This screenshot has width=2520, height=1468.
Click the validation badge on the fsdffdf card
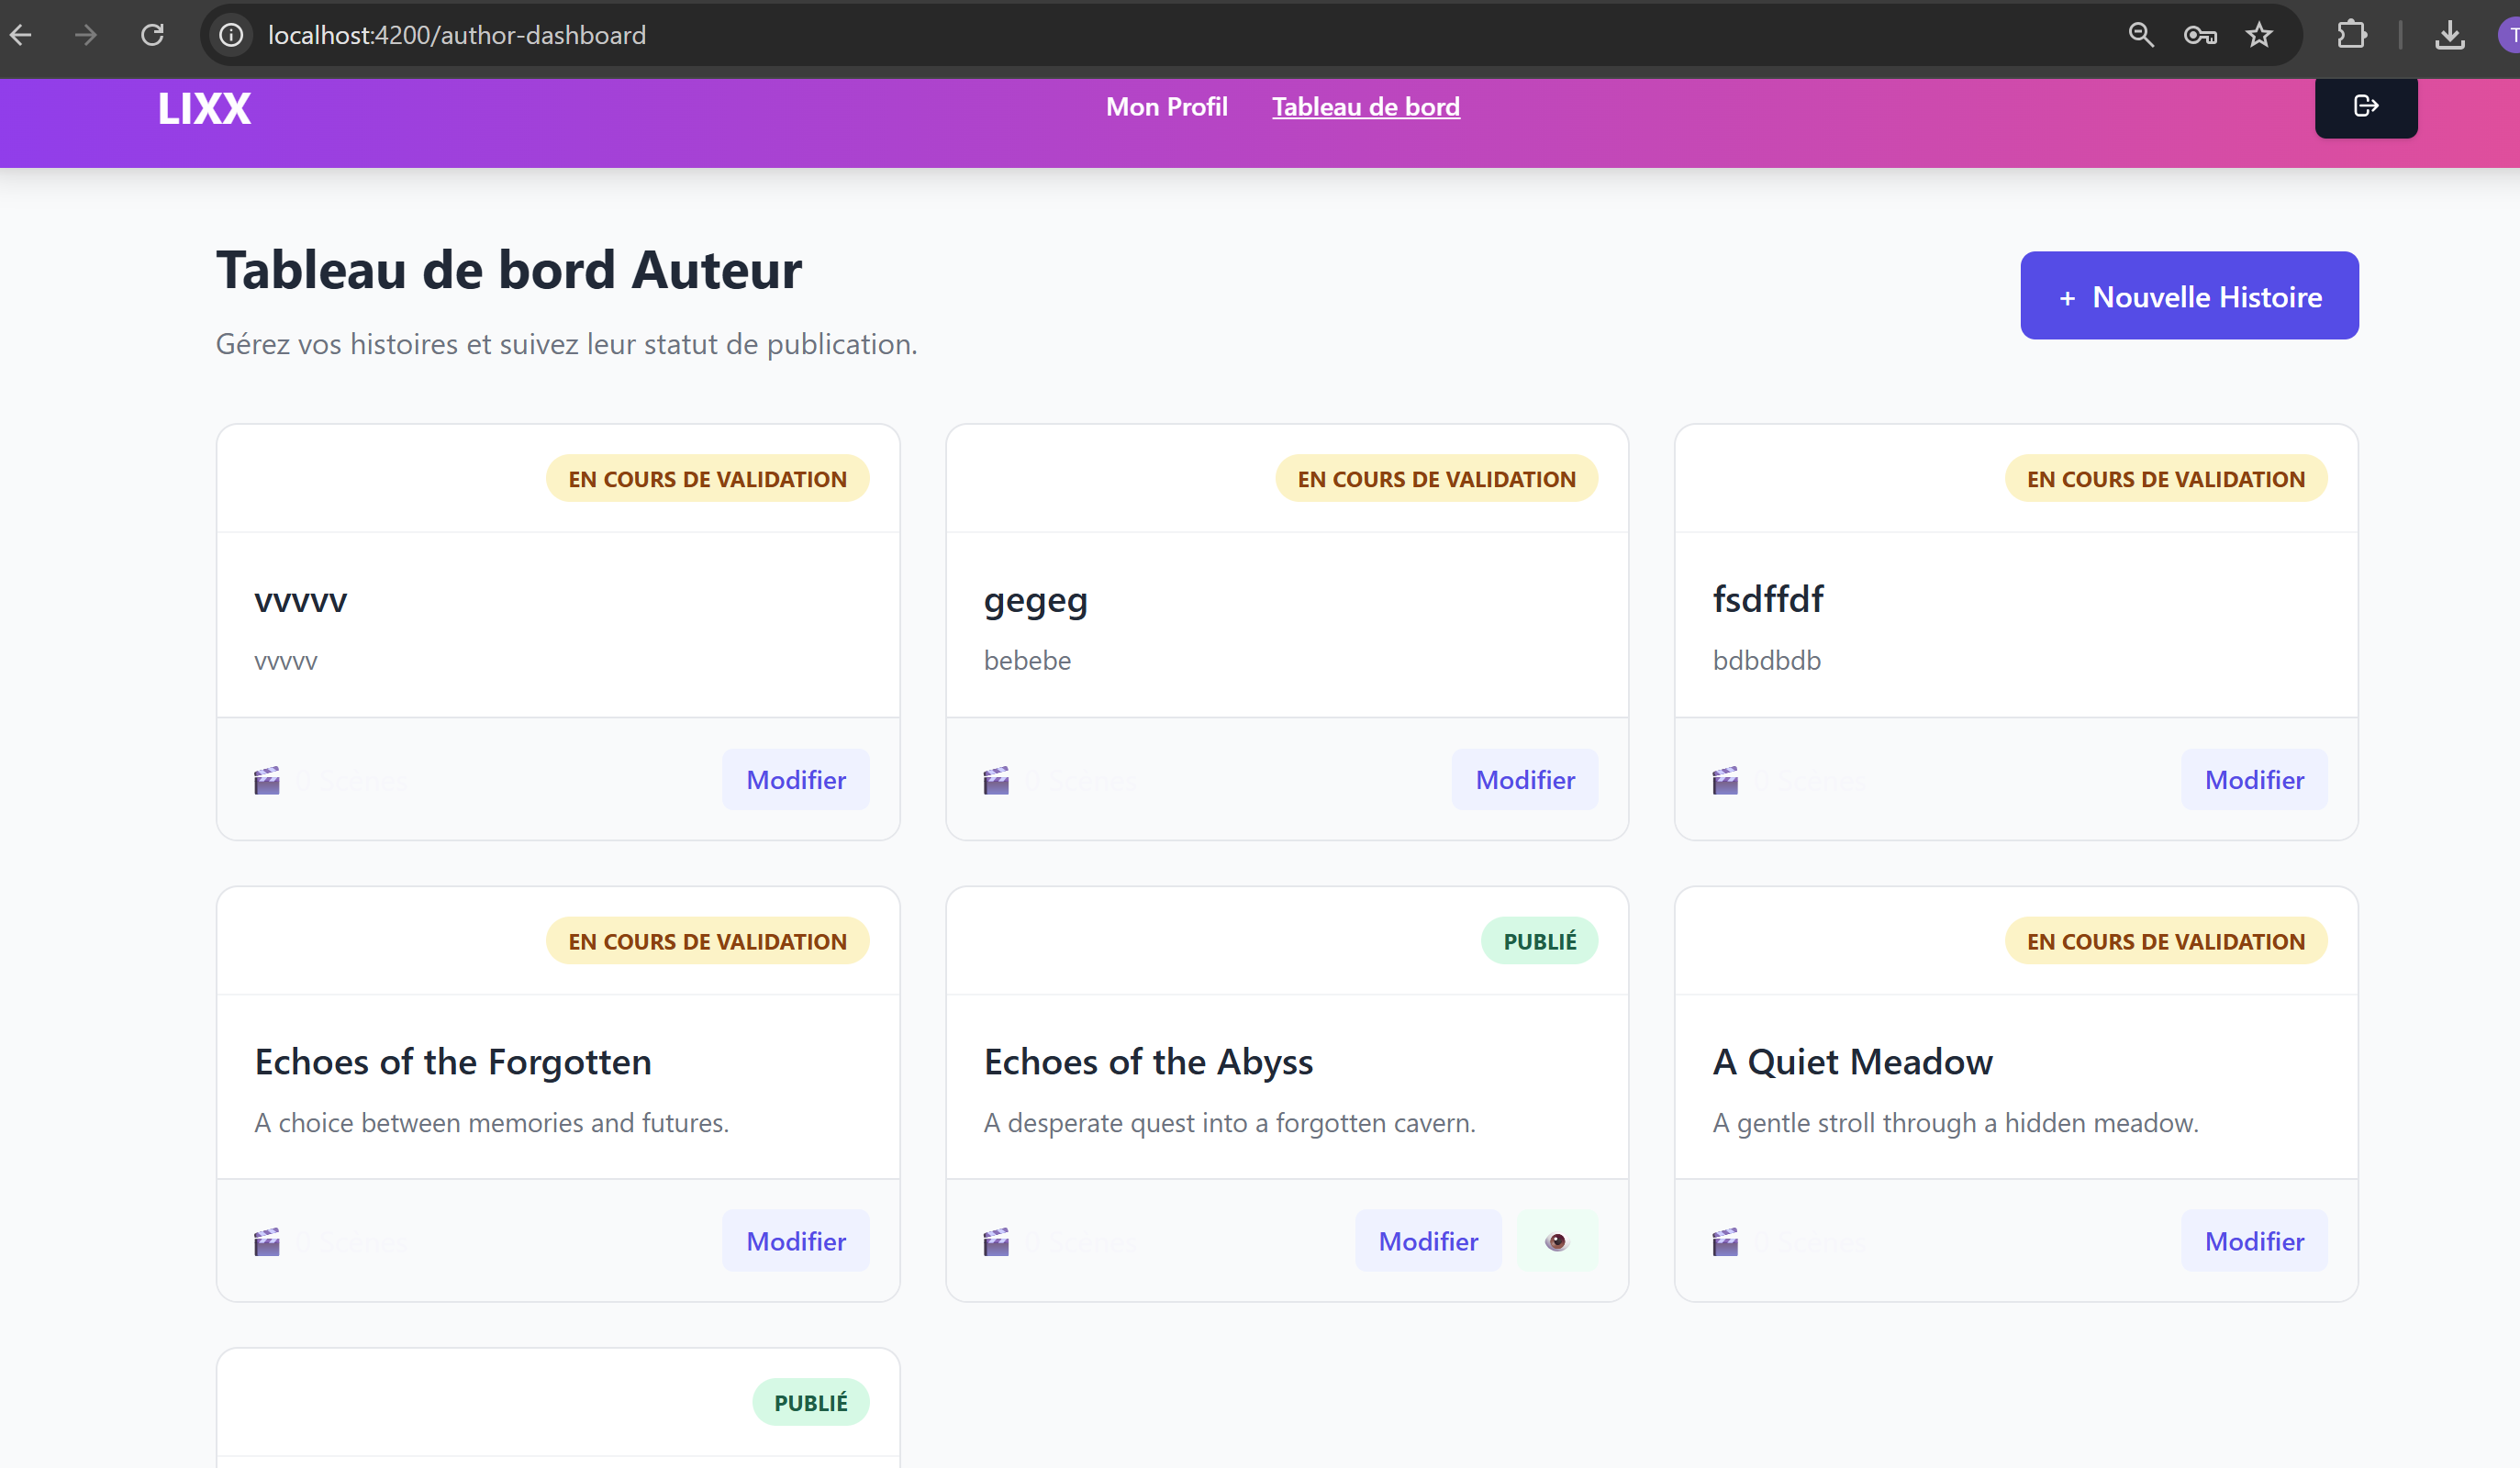(2166, 479)
